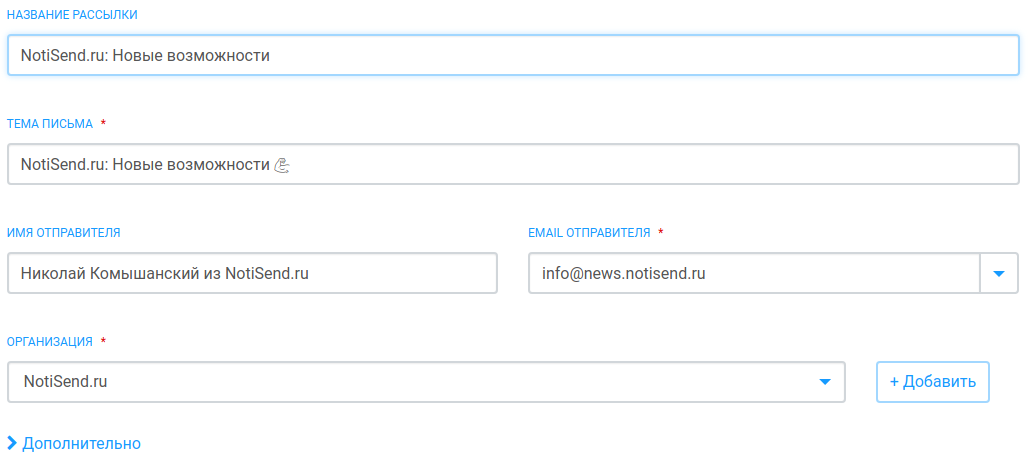This screenshot has height=465, width=1031.
Task: Click the red asterisk next to Тема письма
Action: point(103,124)
